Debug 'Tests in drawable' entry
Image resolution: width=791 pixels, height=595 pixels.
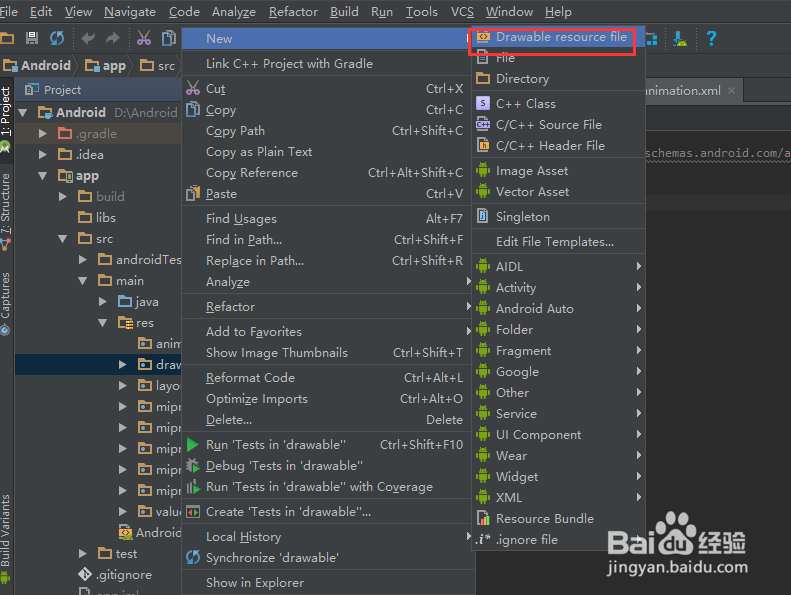click(x=327, y=466)
